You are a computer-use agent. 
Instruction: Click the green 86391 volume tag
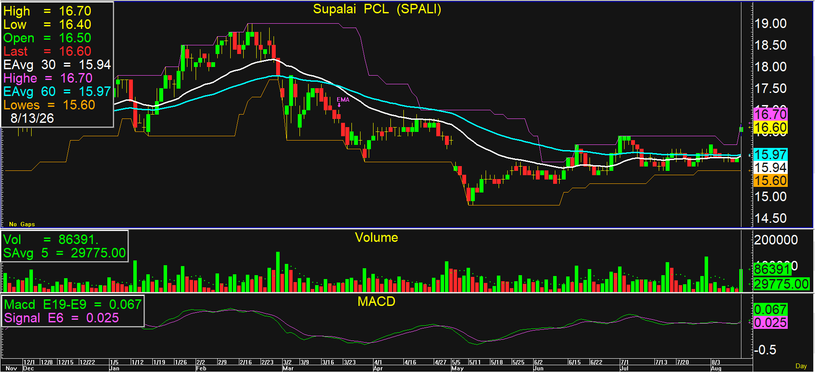770,270
